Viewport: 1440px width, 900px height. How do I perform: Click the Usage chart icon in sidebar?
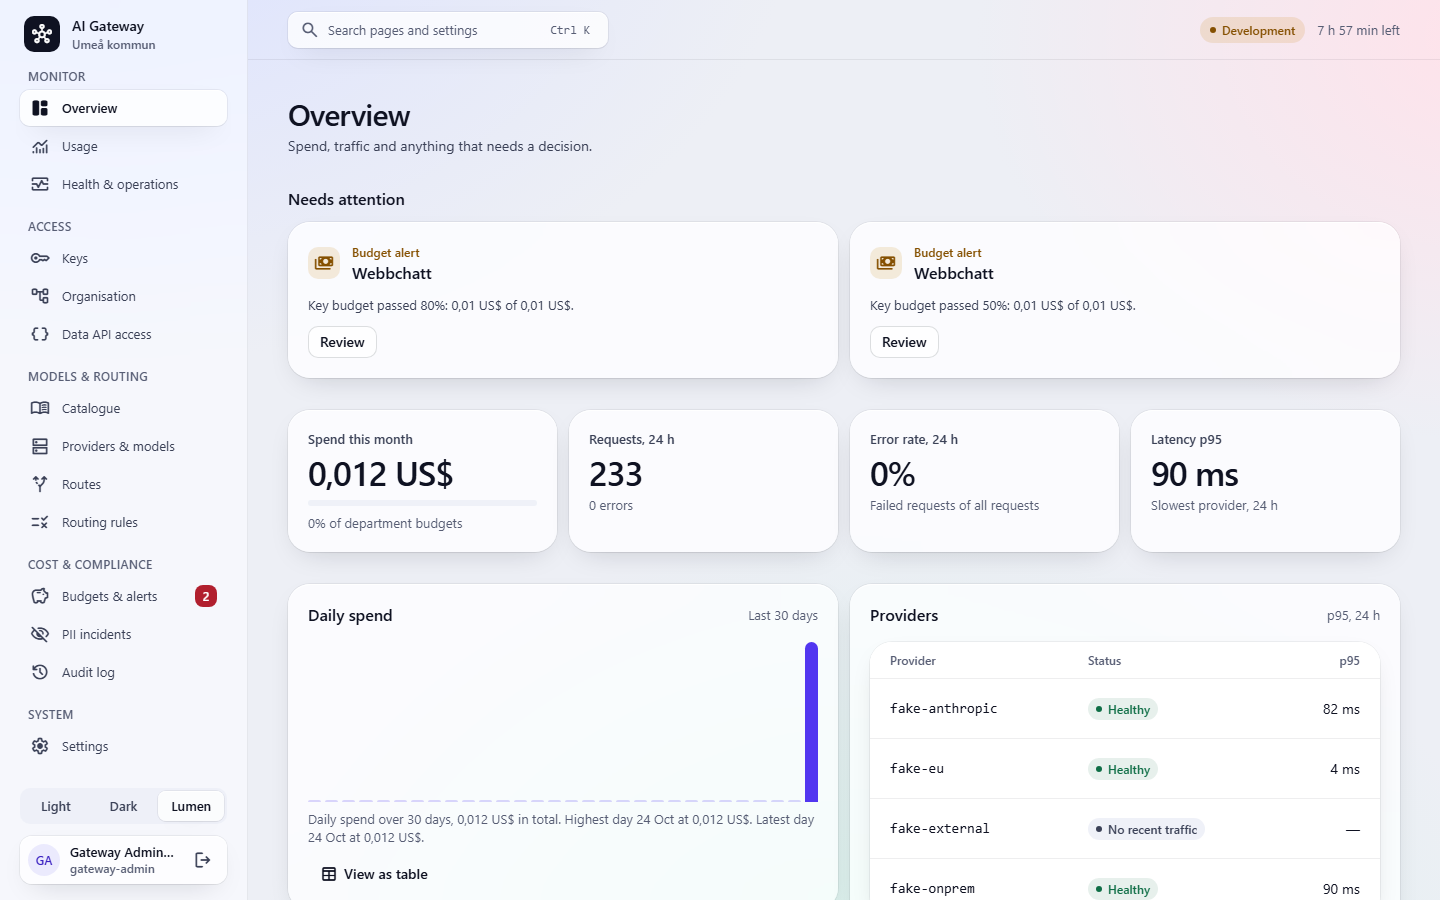[40, 147]
